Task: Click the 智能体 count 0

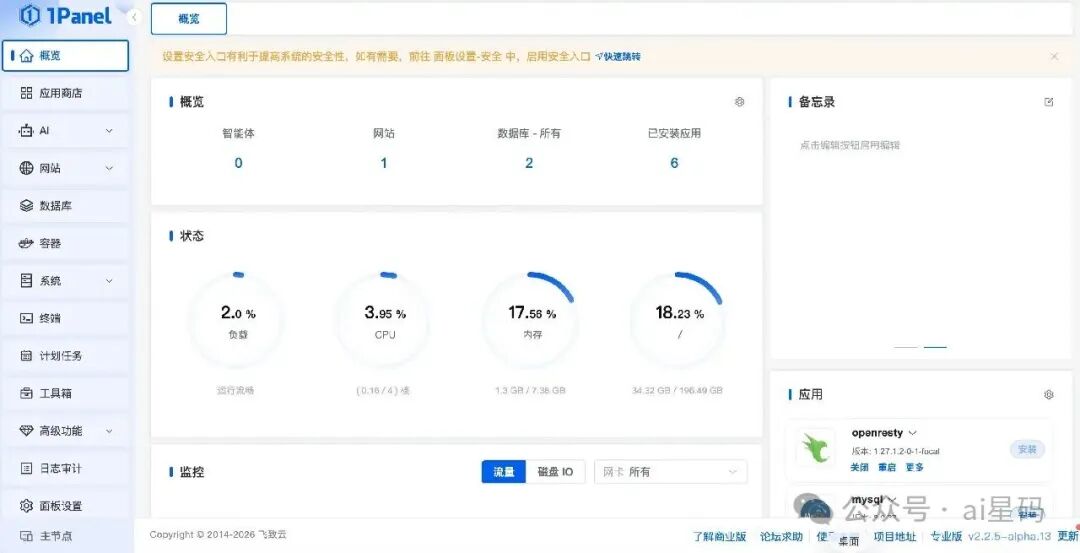Action: click(238, 163)
